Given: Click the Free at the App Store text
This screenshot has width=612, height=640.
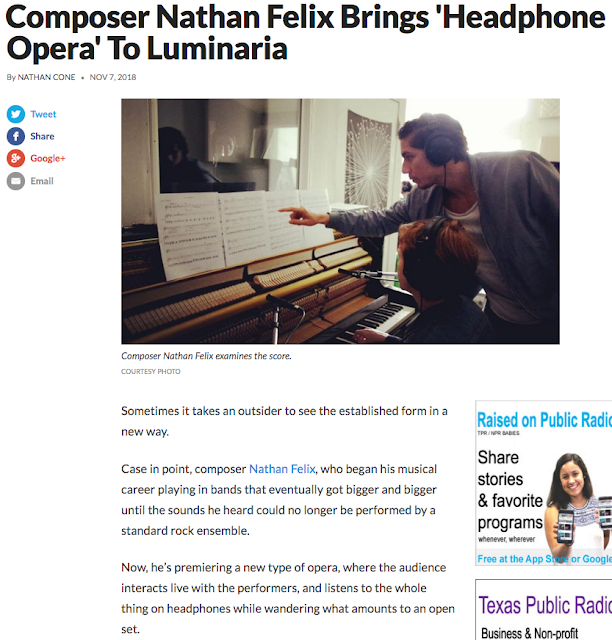Looking at the screenshot, I should 545,559.
